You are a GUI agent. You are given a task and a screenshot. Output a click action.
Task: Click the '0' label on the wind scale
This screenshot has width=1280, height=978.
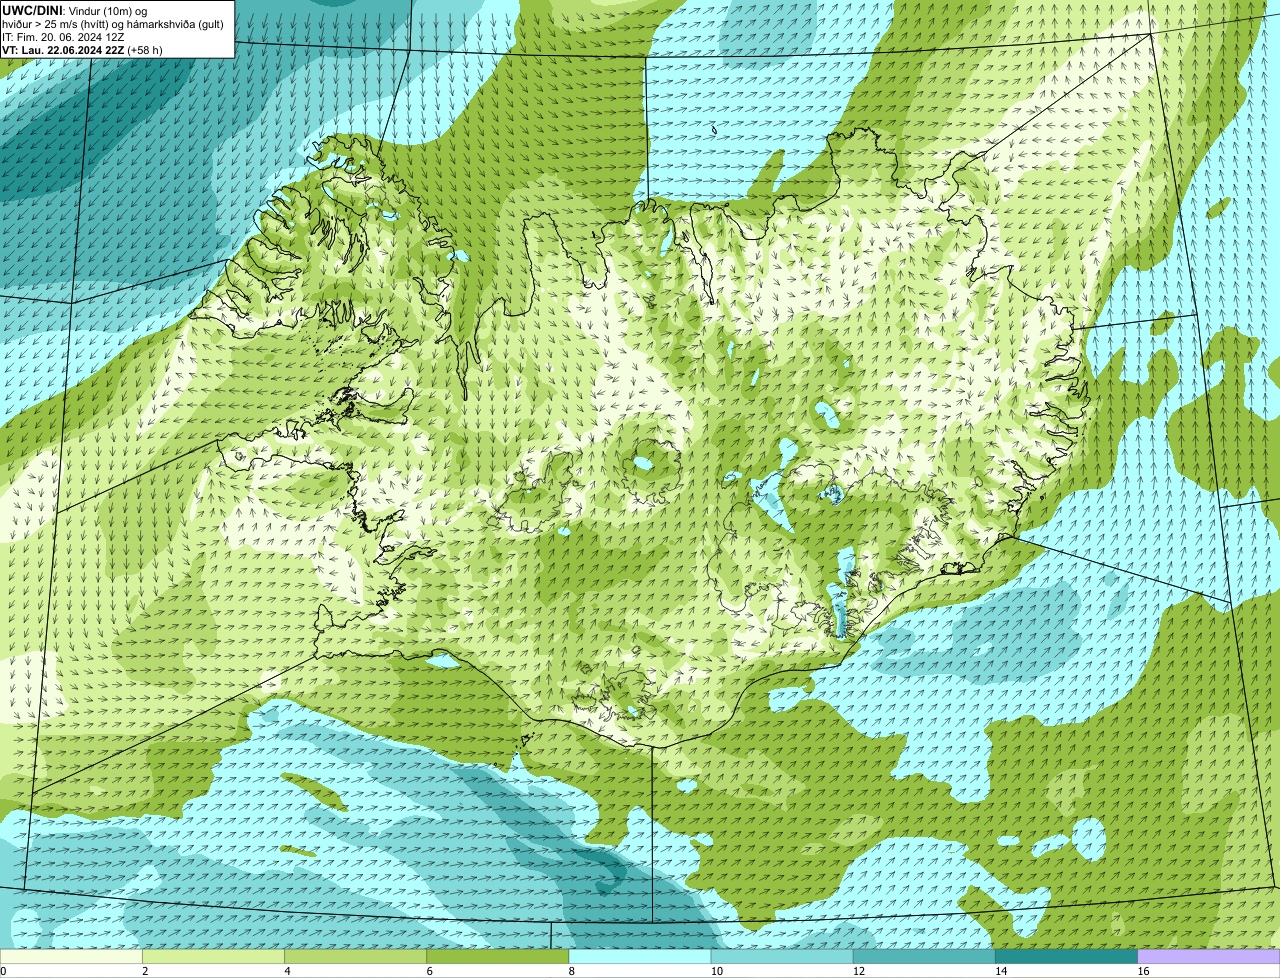[4, 971]
